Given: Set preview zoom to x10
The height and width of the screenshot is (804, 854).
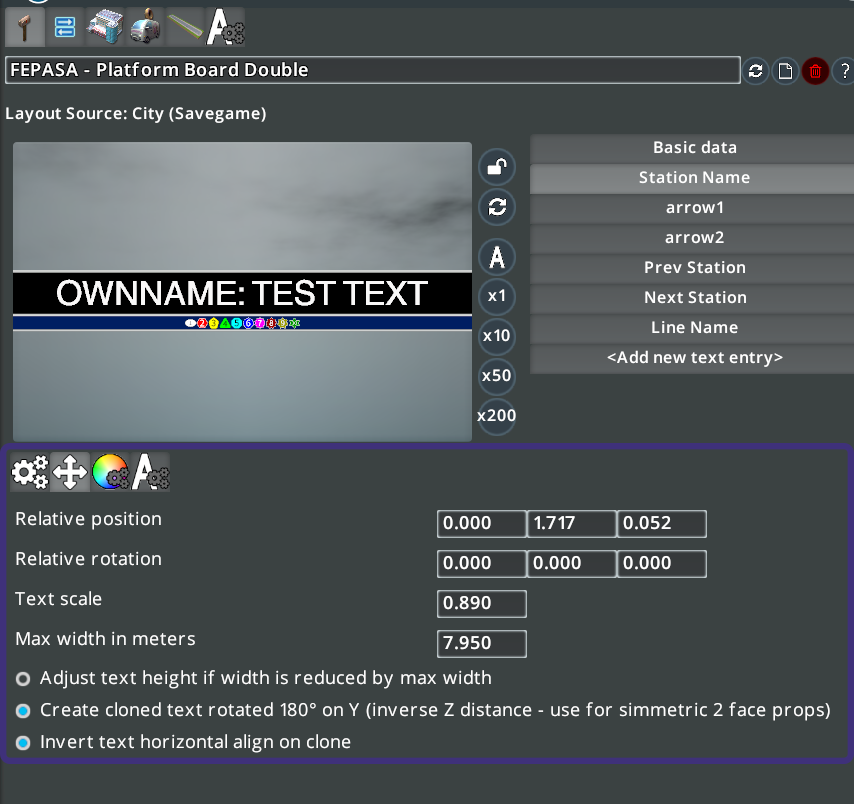Looking at the screenshot, I should [497, 336].
